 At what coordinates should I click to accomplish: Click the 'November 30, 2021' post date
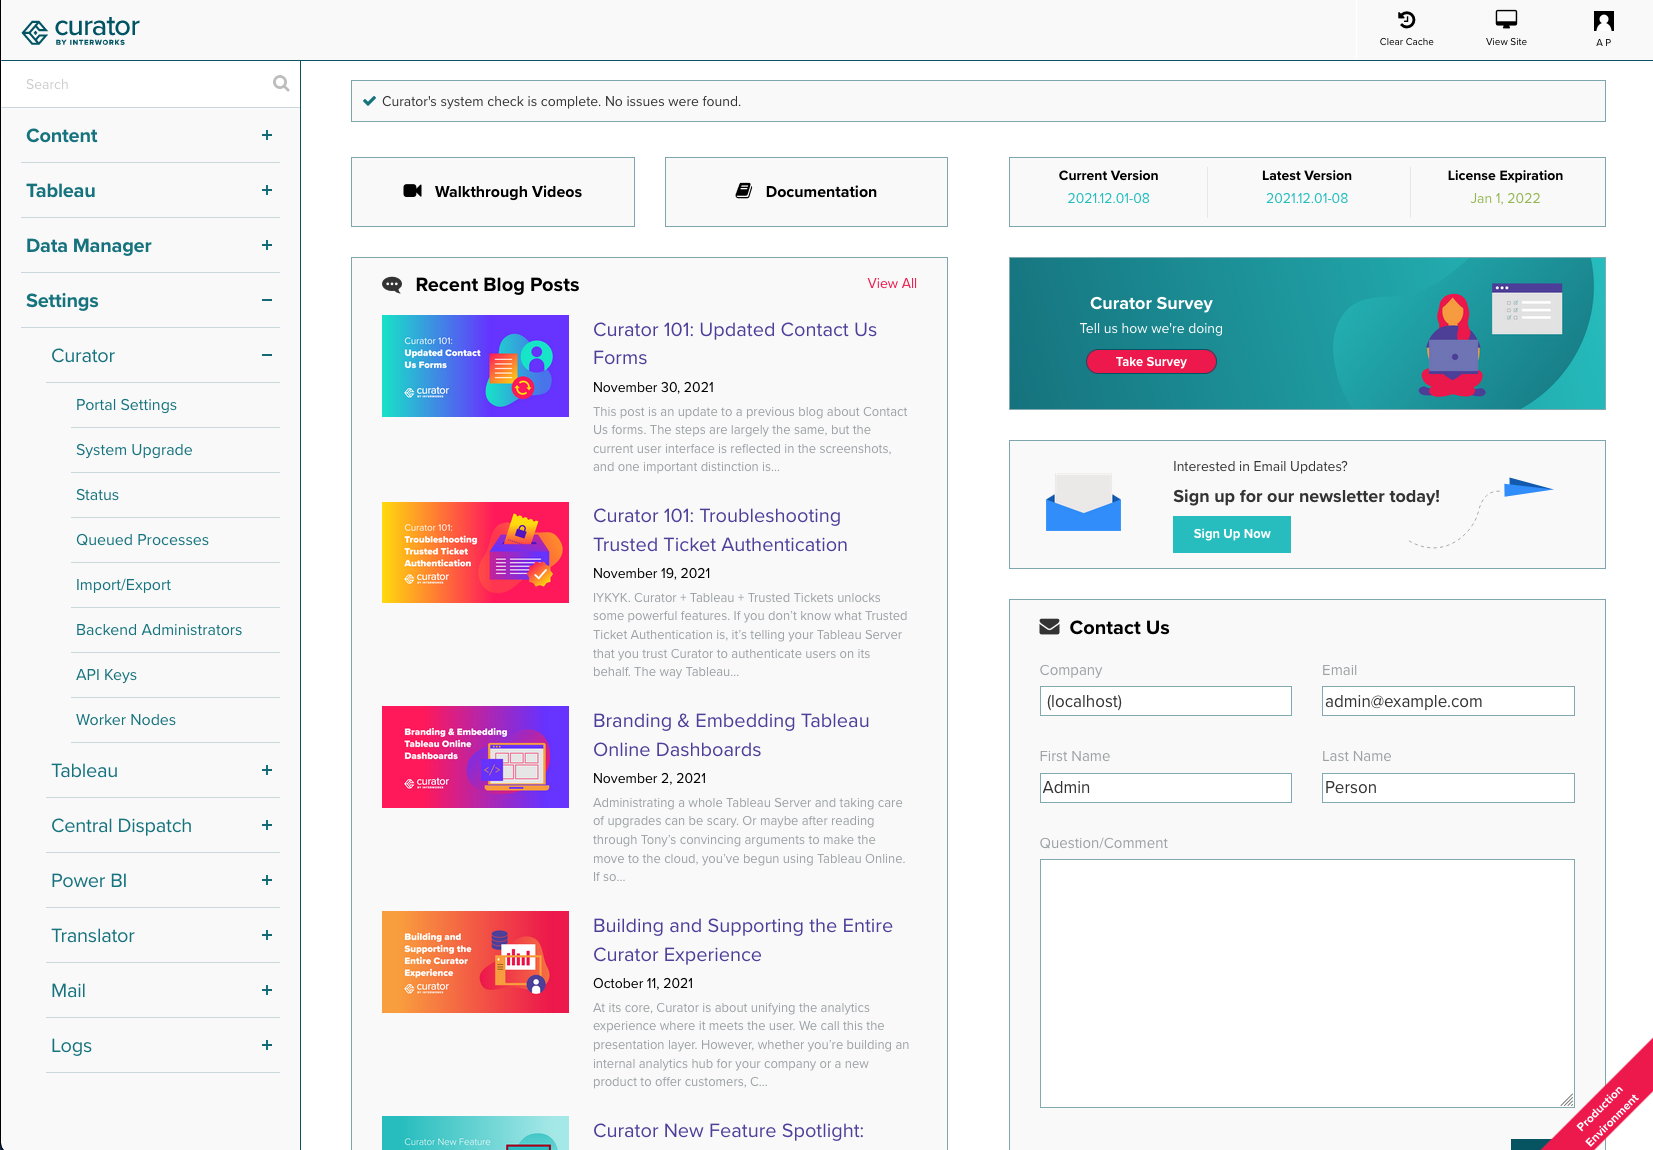(653, 387)
